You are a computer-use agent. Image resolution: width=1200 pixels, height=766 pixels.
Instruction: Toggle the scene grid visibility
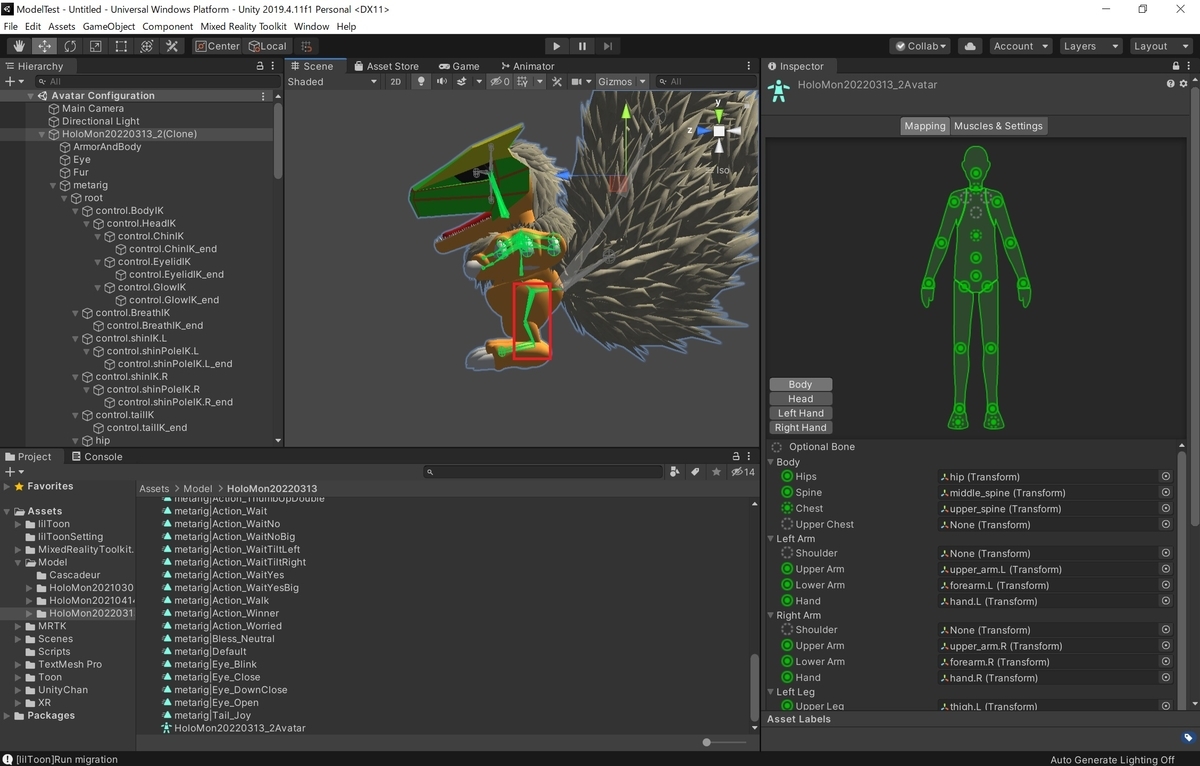click(x=523, y=81)
